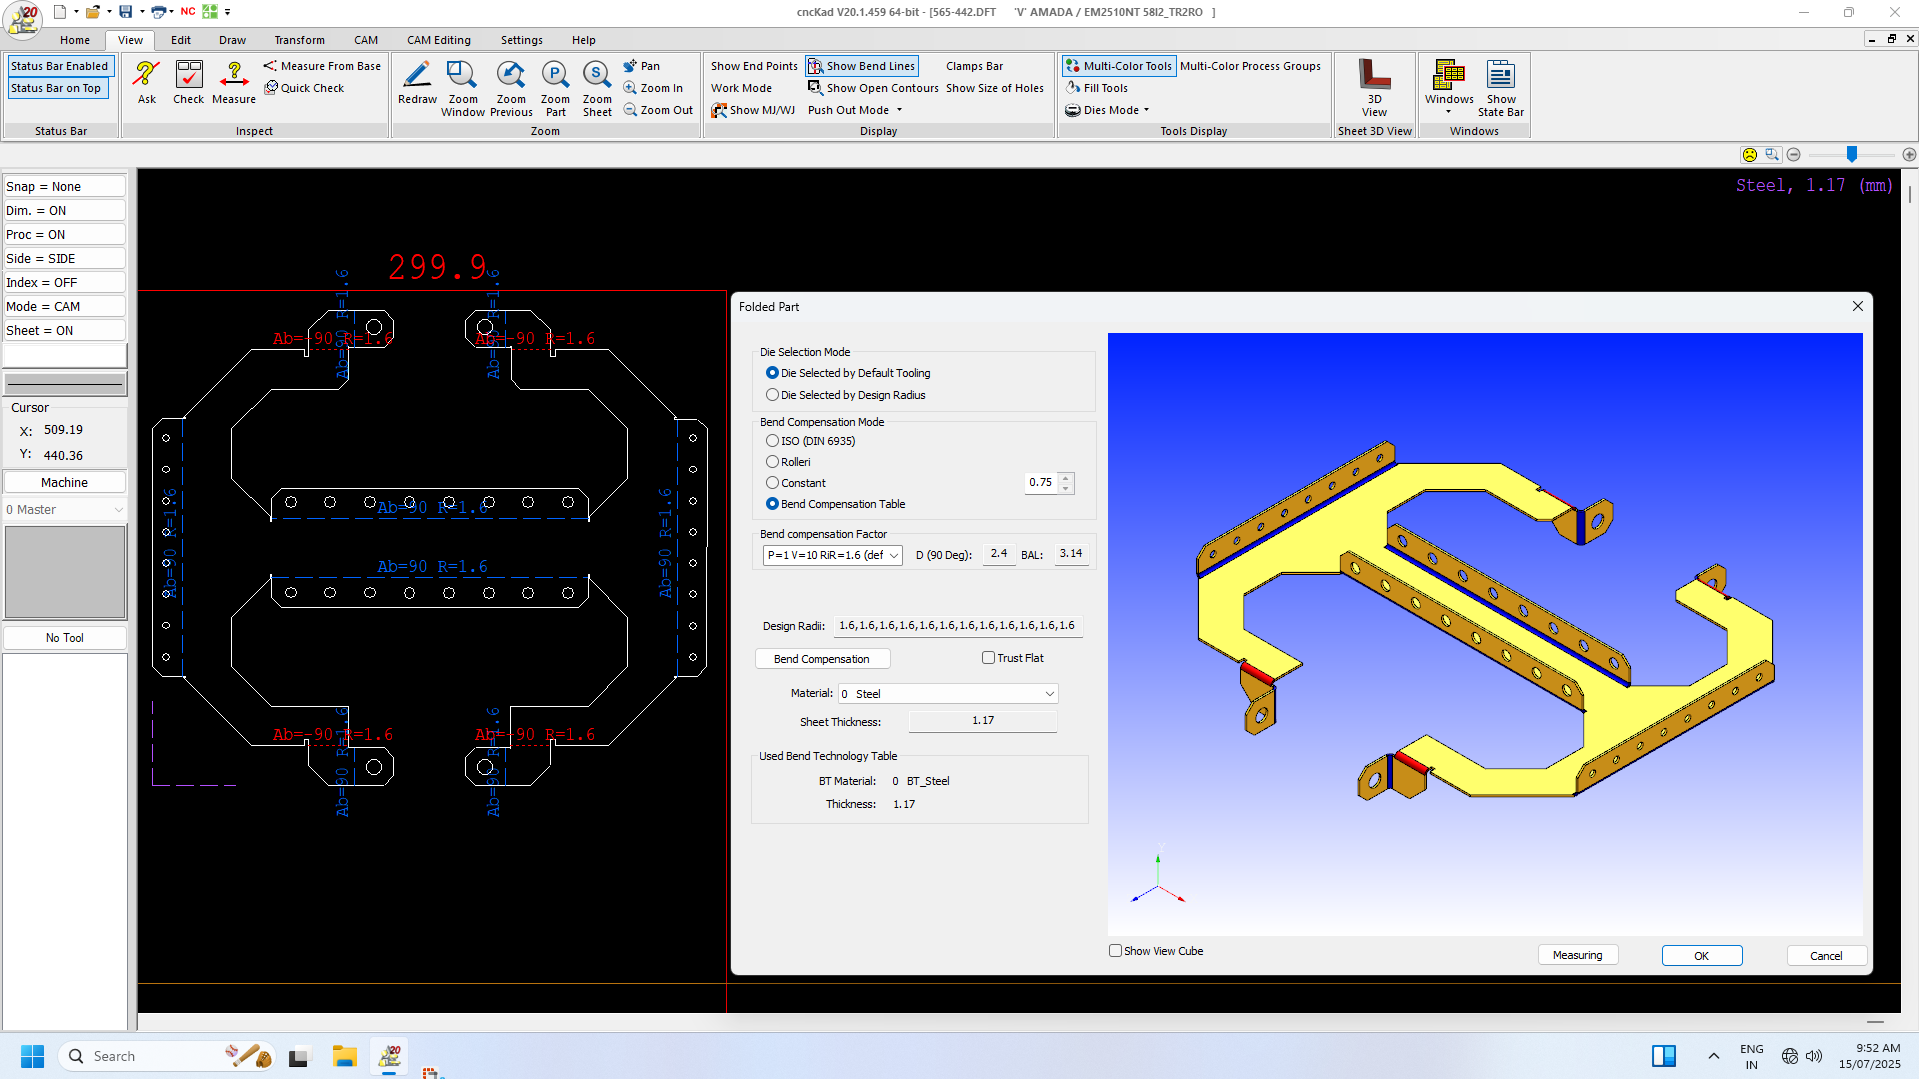
Task: Enable the Trust Flat checkbox
Action: [x=987, y=657]
